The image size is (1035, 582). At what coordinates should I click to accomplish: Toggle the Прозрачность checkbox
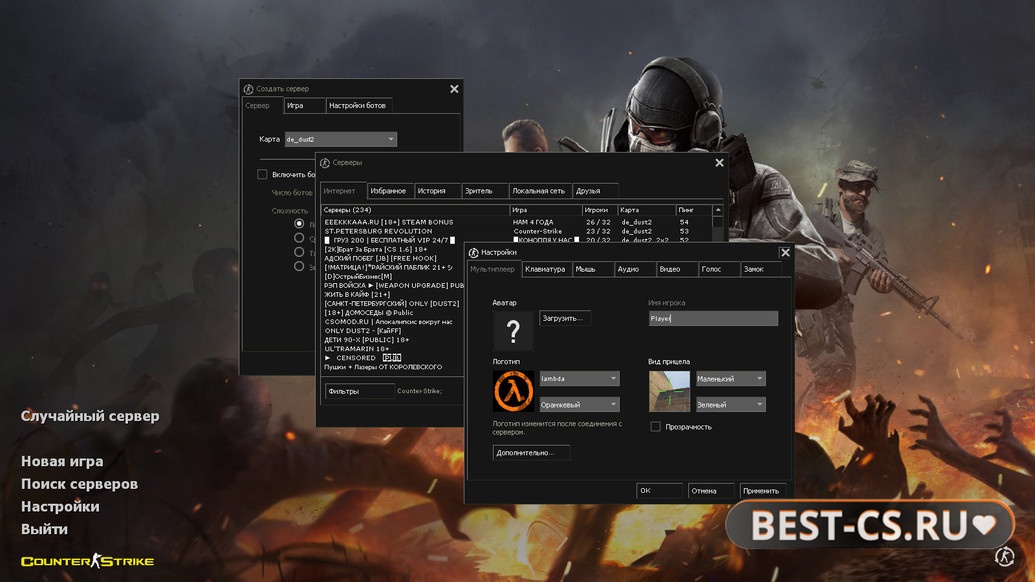pyautogui.click(x=655, y=427)
